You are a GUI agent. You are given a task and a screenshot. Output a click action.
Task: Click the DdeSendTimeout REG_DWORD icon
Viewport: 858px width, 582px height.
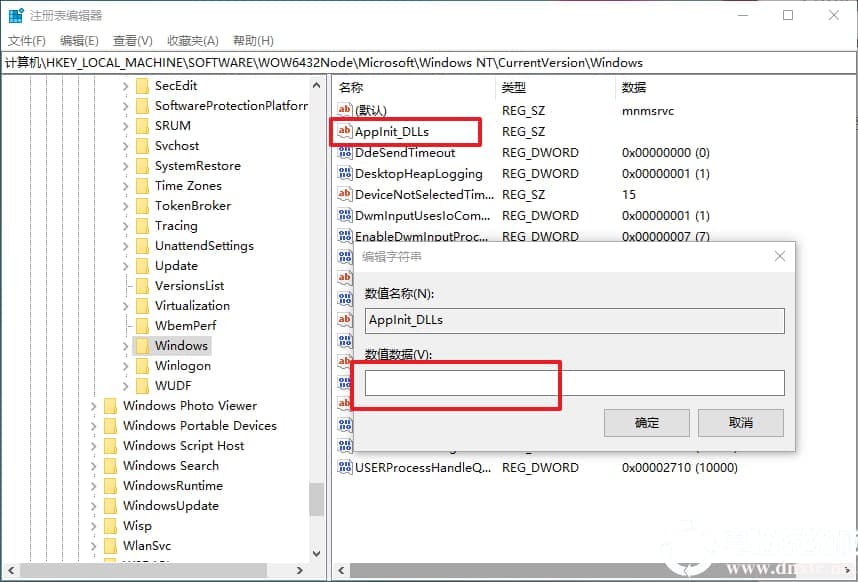click(x=344, y=152)
